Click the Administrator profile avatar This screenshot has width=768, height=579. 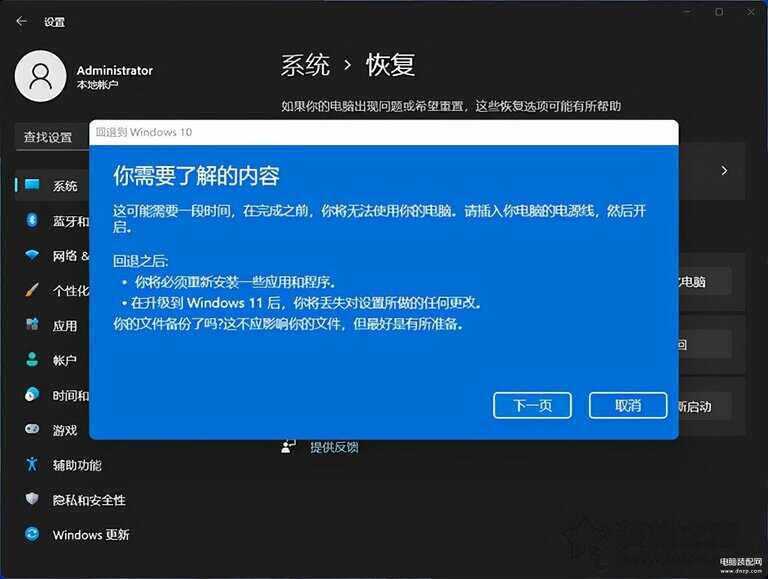(40, 77)
